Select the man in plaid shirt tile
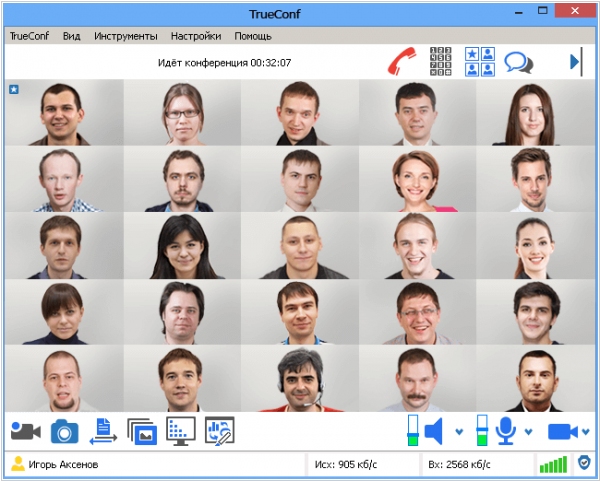Image resolution: width=600 pixels, height=481 pixels. click(x=64, y=179)
